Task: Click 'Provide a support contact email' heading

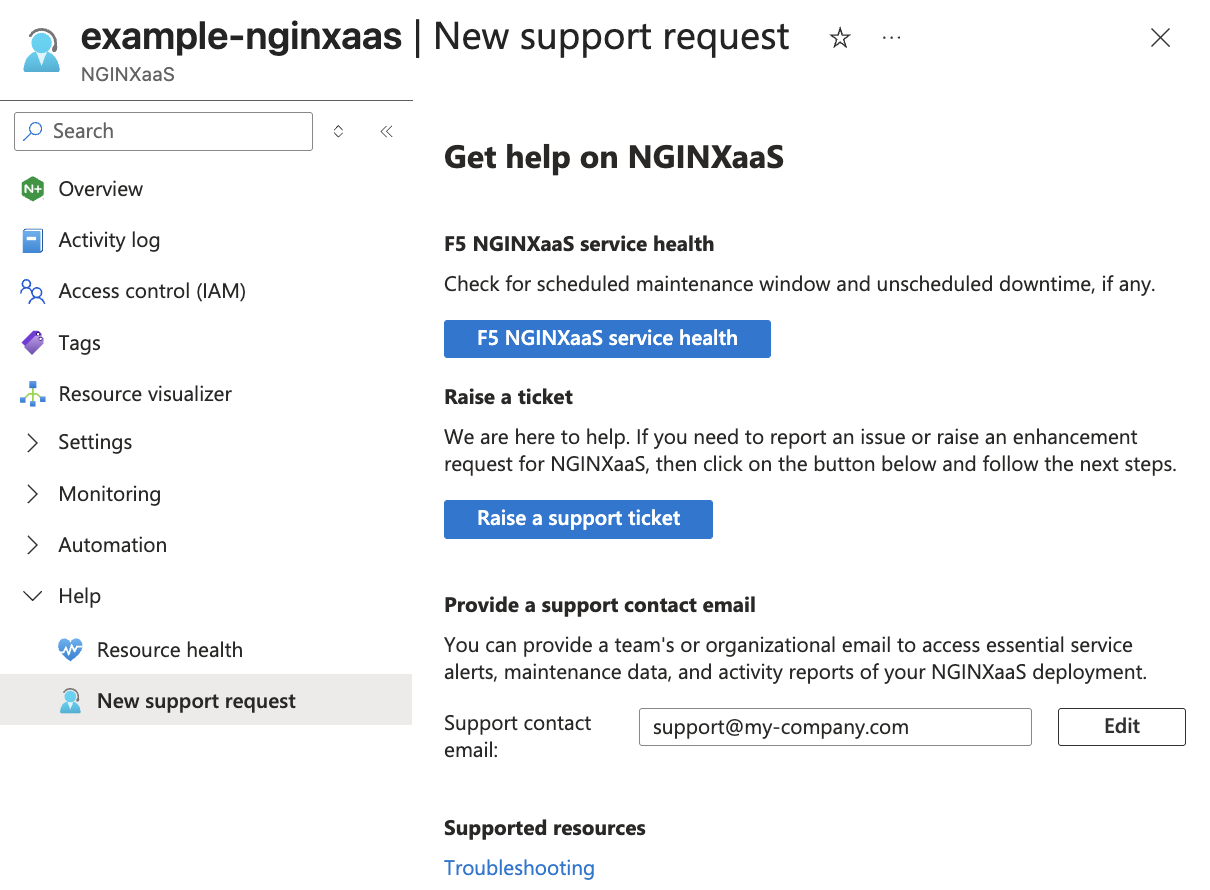Action: tap(600, 605)
